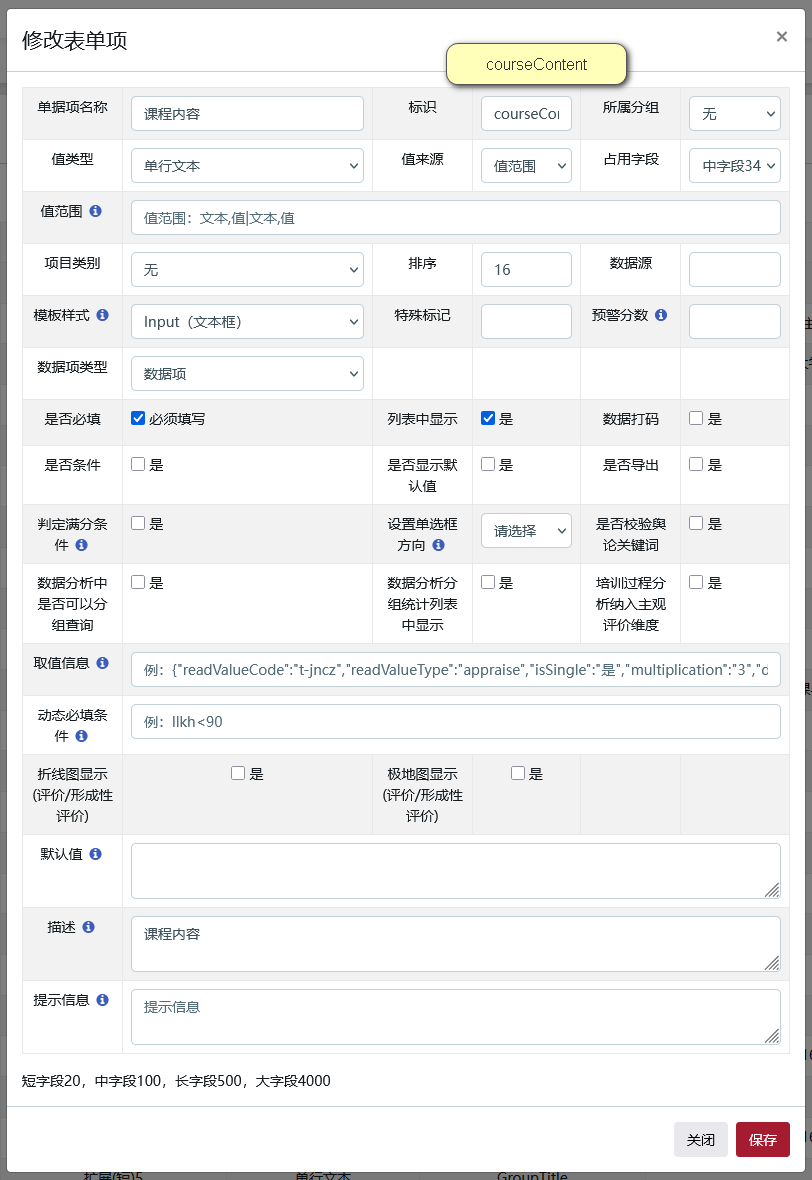Click the 值范围 text input
The image size is (812, 1180).
coord(455,217)
